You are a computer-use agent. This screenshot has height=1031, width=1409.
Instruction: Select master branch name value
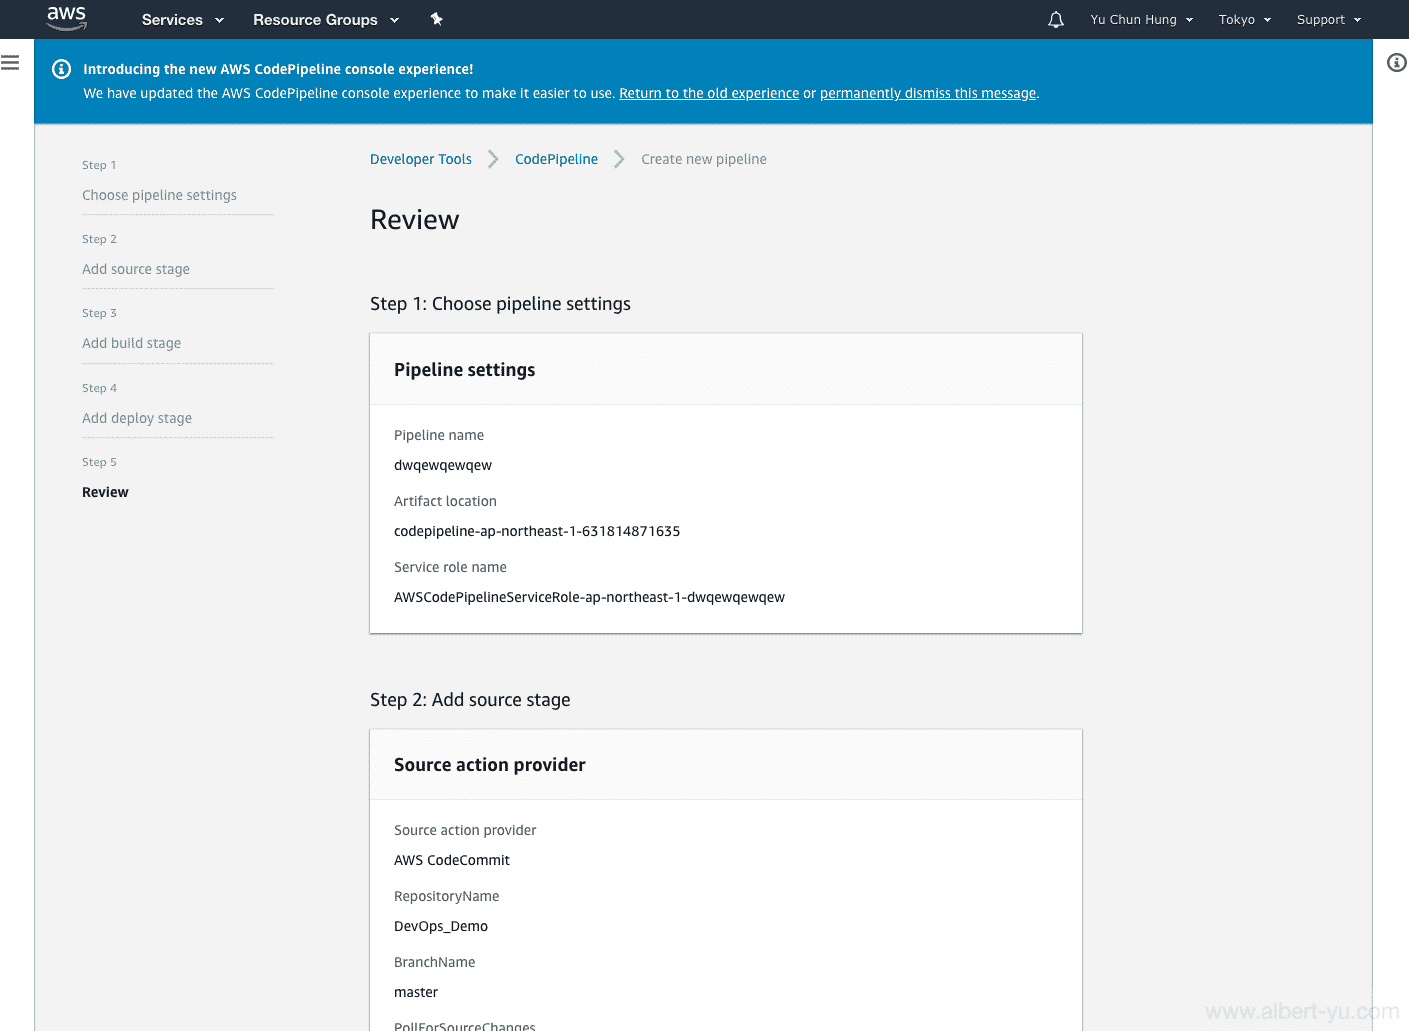[416, 992]
